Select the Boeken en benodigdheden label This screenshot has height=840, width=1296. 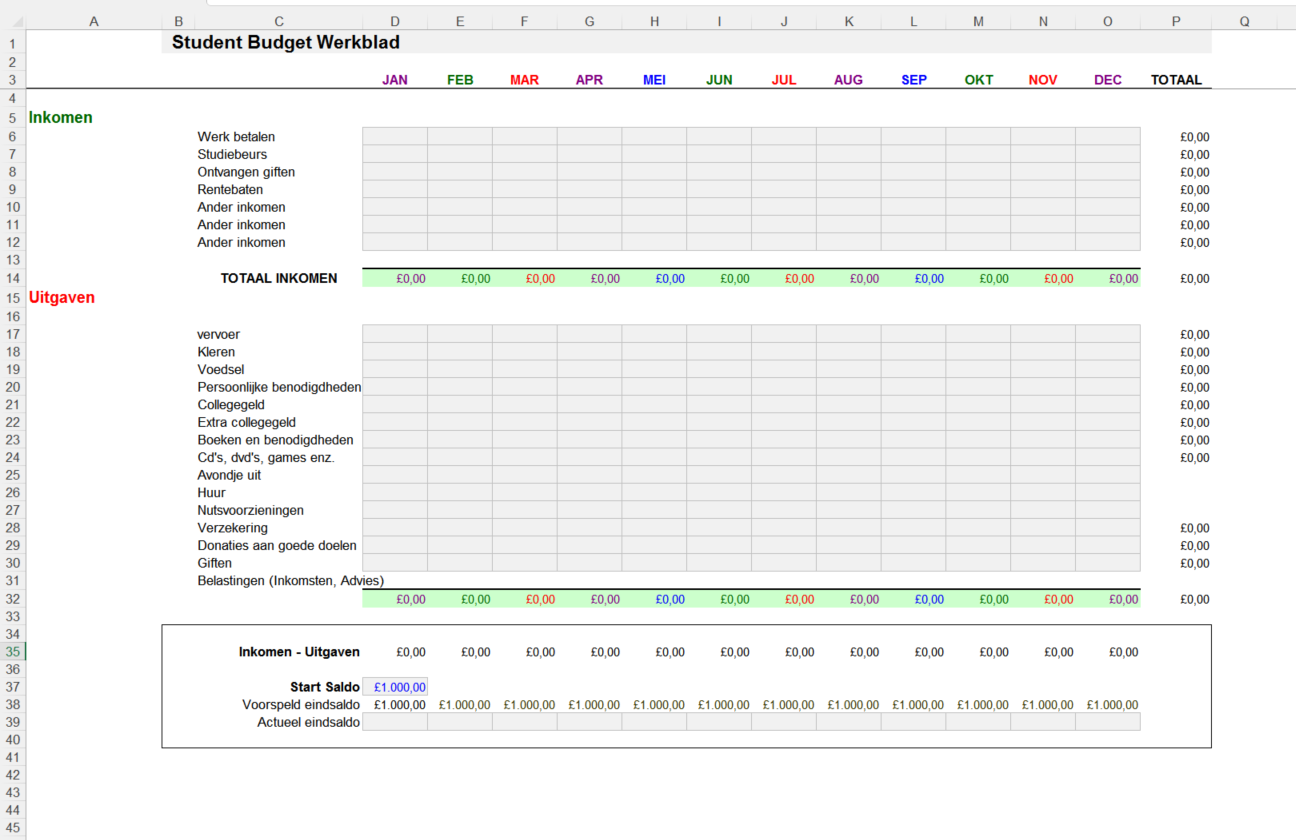(x=275, y=440)
